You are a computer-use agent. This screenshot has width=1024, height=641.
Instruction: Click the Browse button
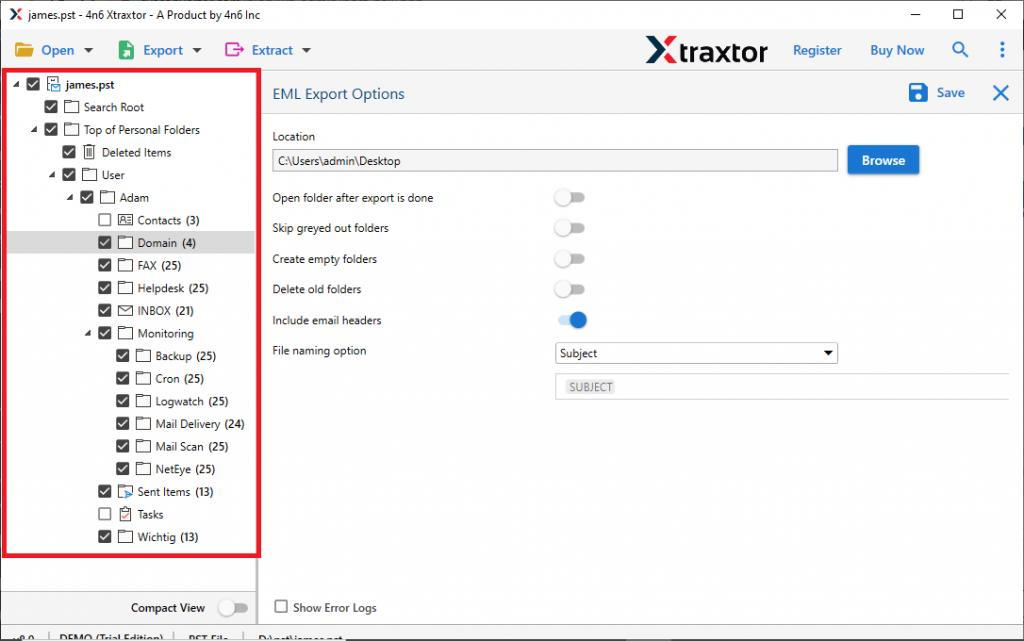(x=883, y=159)
